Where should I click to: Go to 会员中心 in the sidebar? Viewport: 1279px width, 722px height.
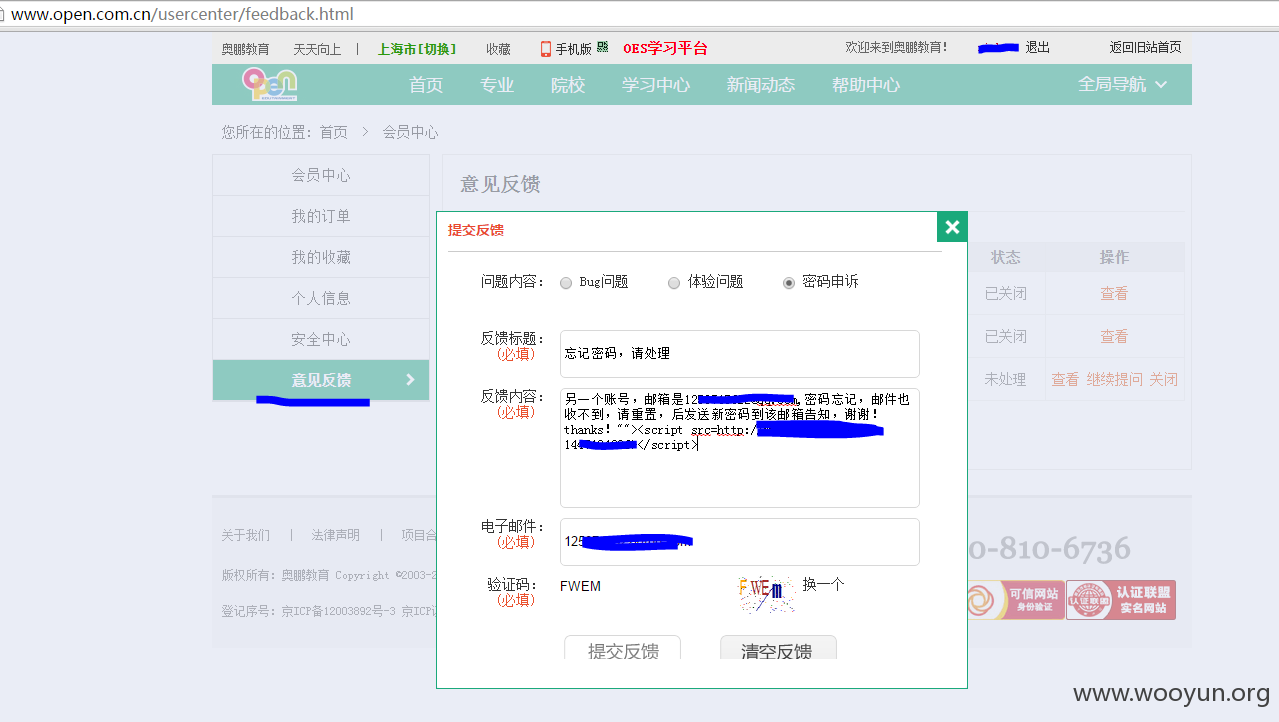321,175
